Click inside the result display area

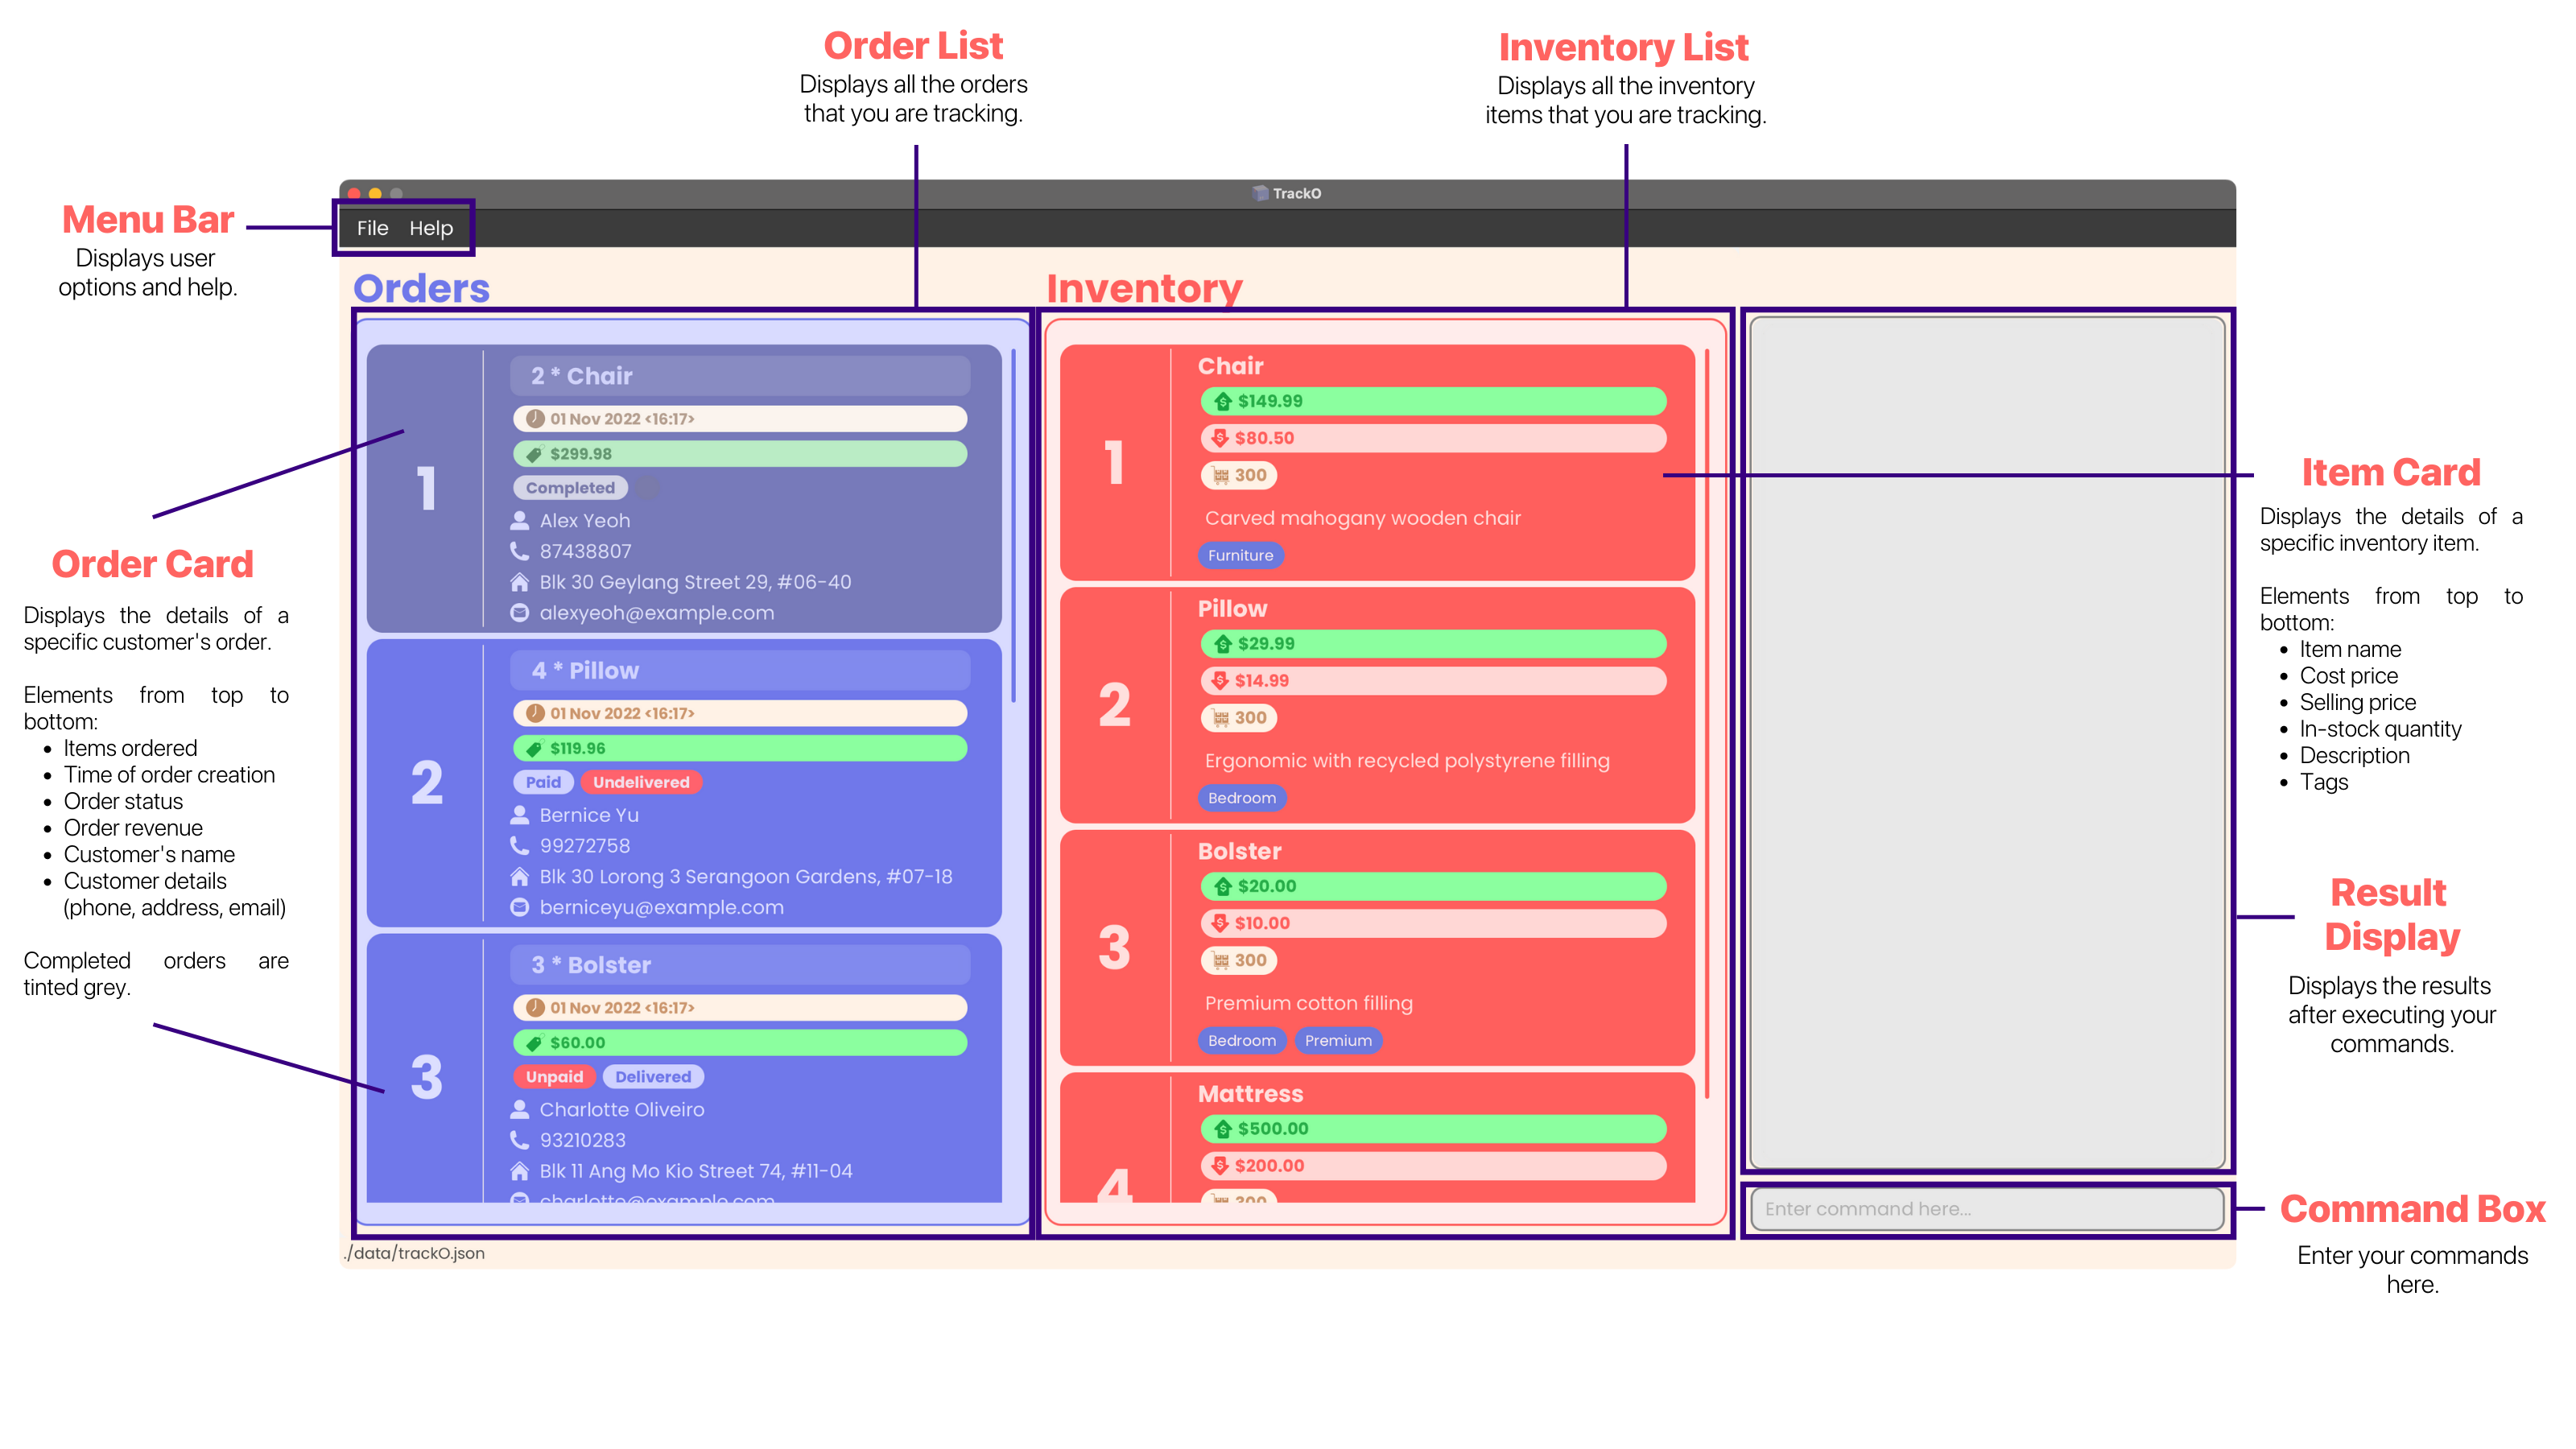[1987, 742]
